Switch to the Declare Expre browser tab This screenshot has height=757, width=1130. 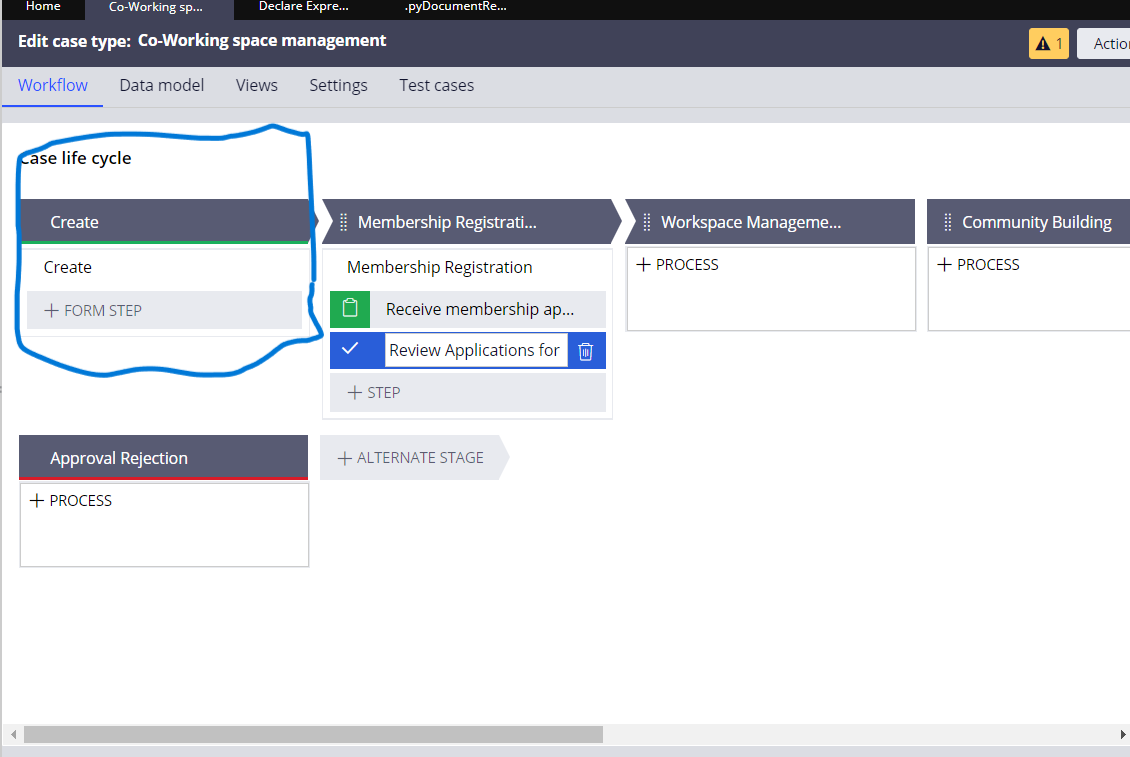pyautogui.click(x=303, y=7)
